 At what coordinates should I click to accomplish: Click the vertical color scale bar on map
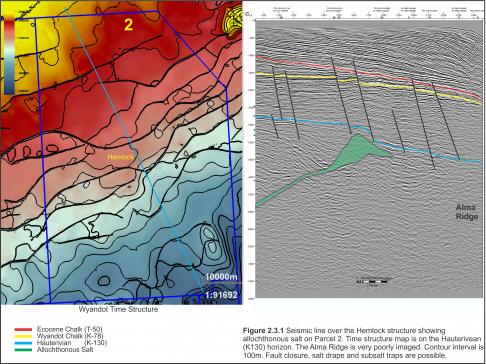tap(9, 57)
